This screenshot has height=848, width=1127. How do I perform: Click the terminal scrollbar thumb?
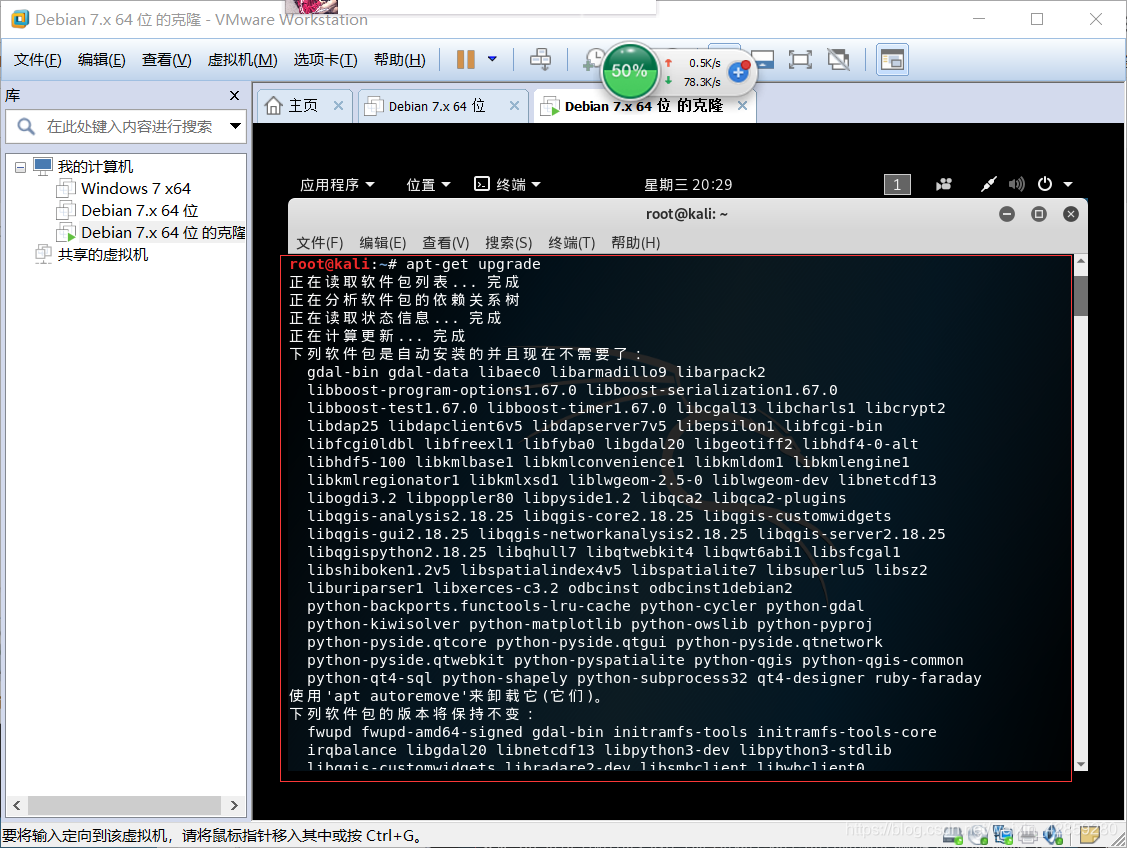click(1080, 296)
